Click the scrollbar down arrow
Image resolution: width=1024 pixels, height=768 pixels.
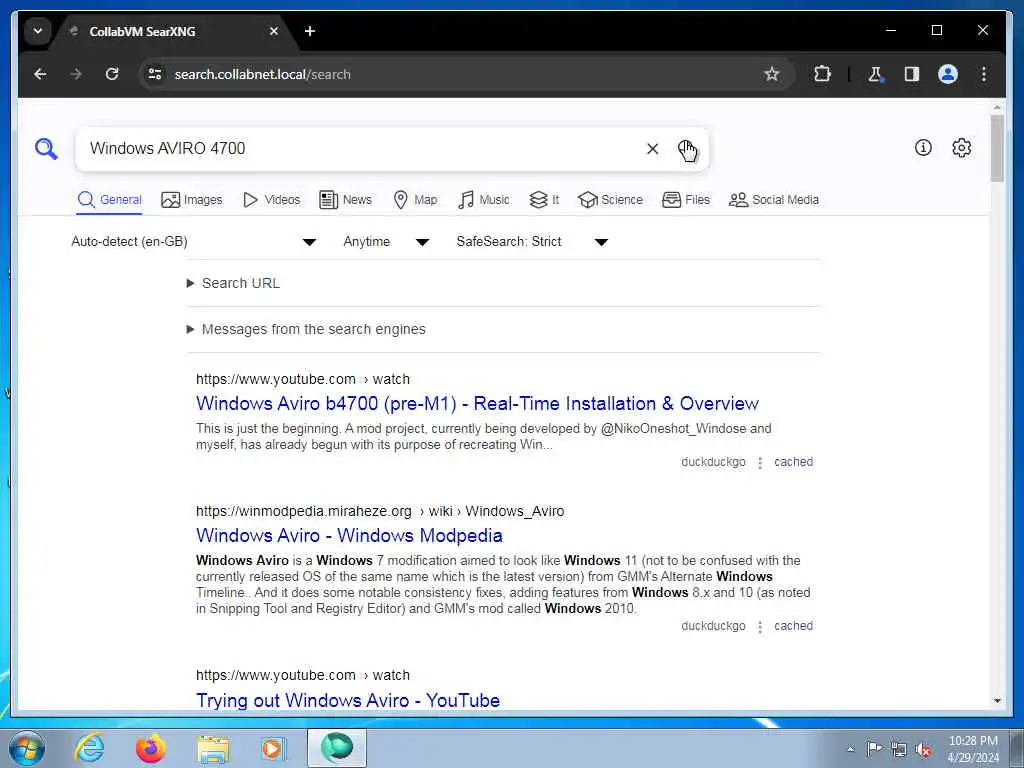click(997, 701)
